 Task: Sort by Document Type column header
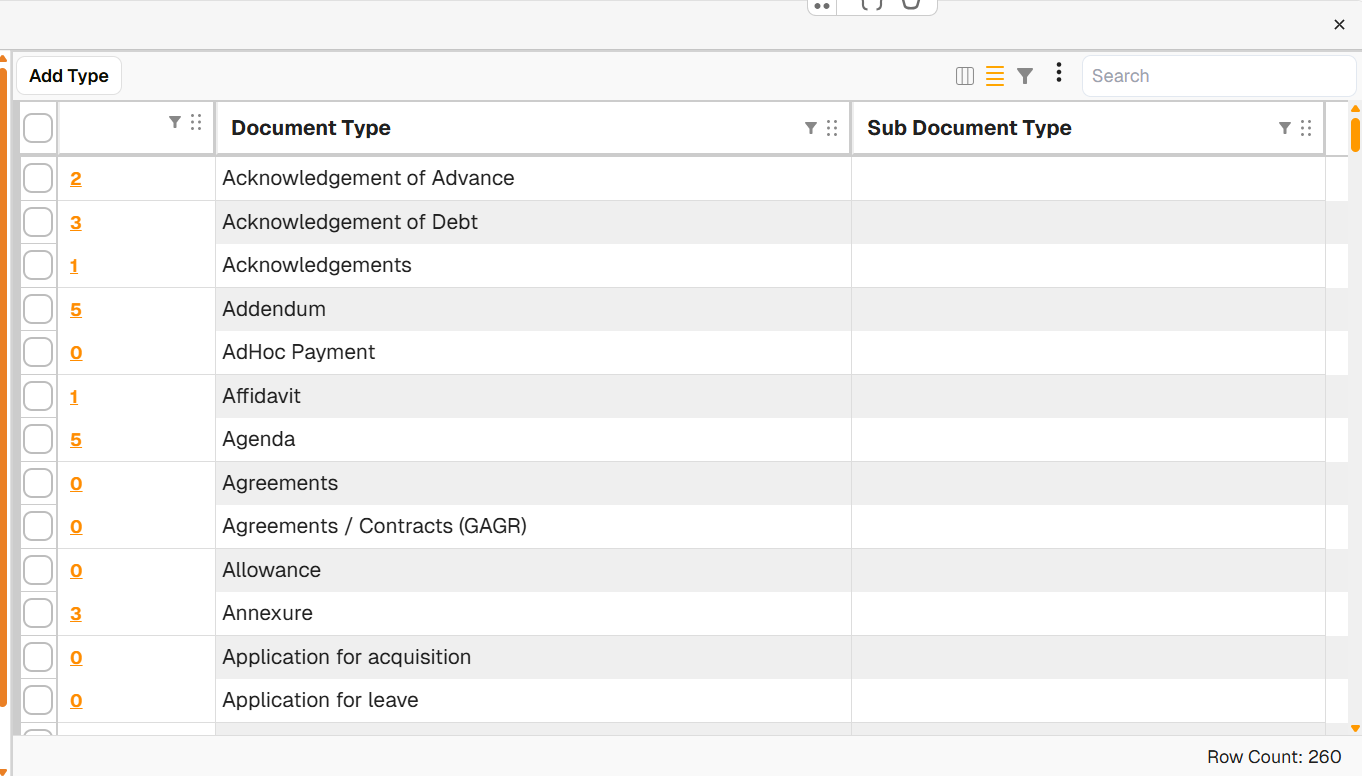coord(311,128)
